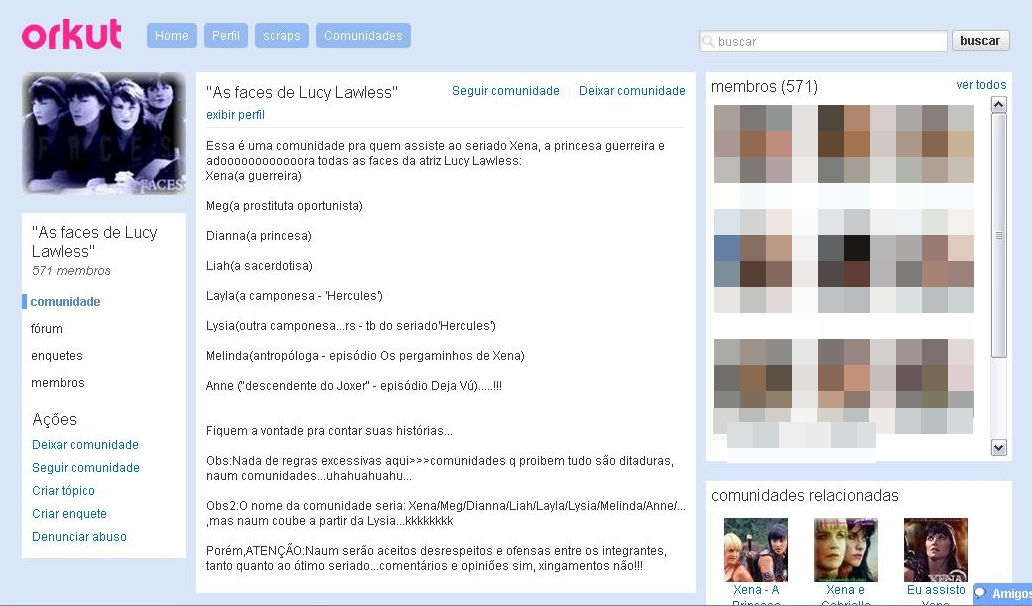Screen dimensions: 1032x606
Task: Click the sidebar community name text
Action: pyautogui.click(x=94, y=241)
